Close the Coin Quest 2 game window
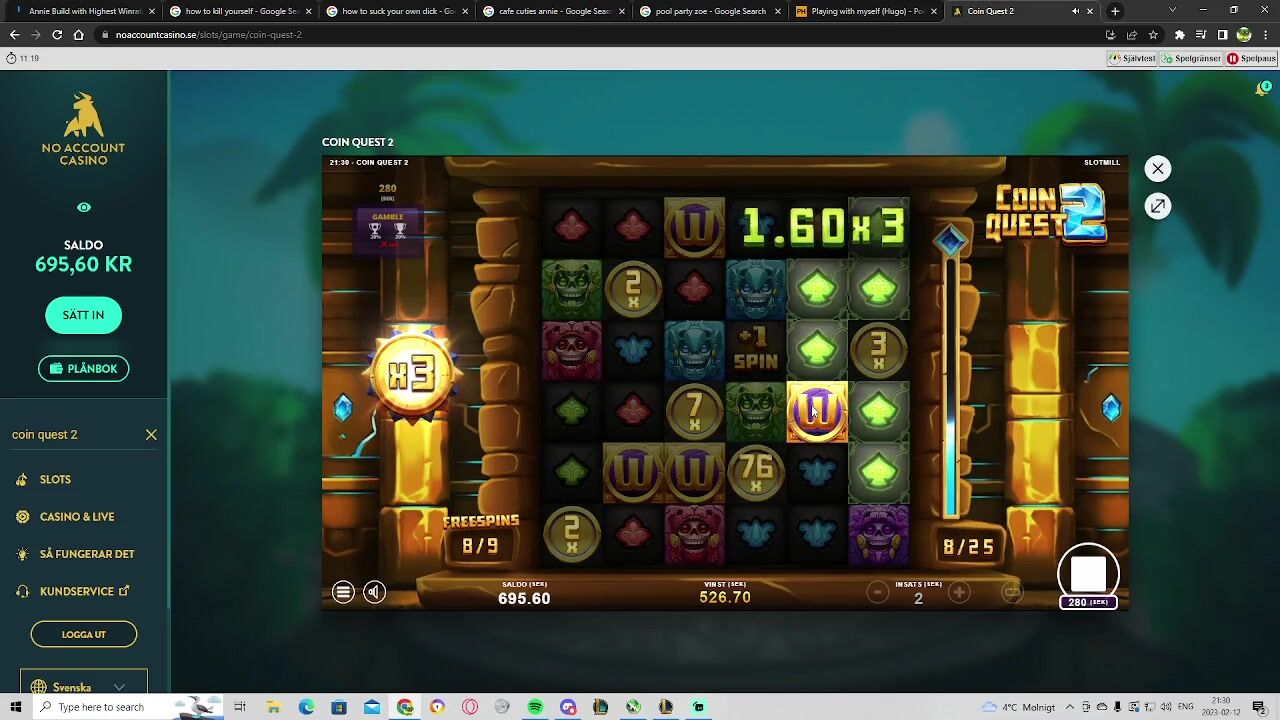This screenshot has height=720, width=1280. [x=1157, y=169]
